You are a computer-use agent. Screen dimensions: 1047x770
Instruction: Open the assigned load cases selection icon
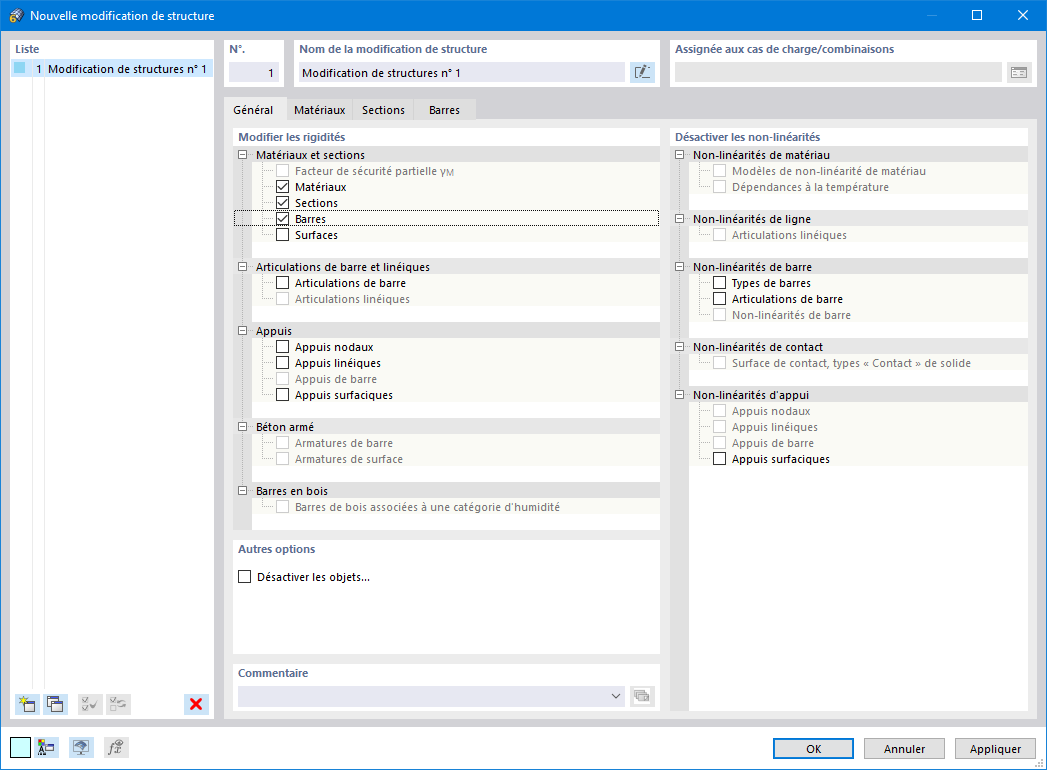point(1018,72)
